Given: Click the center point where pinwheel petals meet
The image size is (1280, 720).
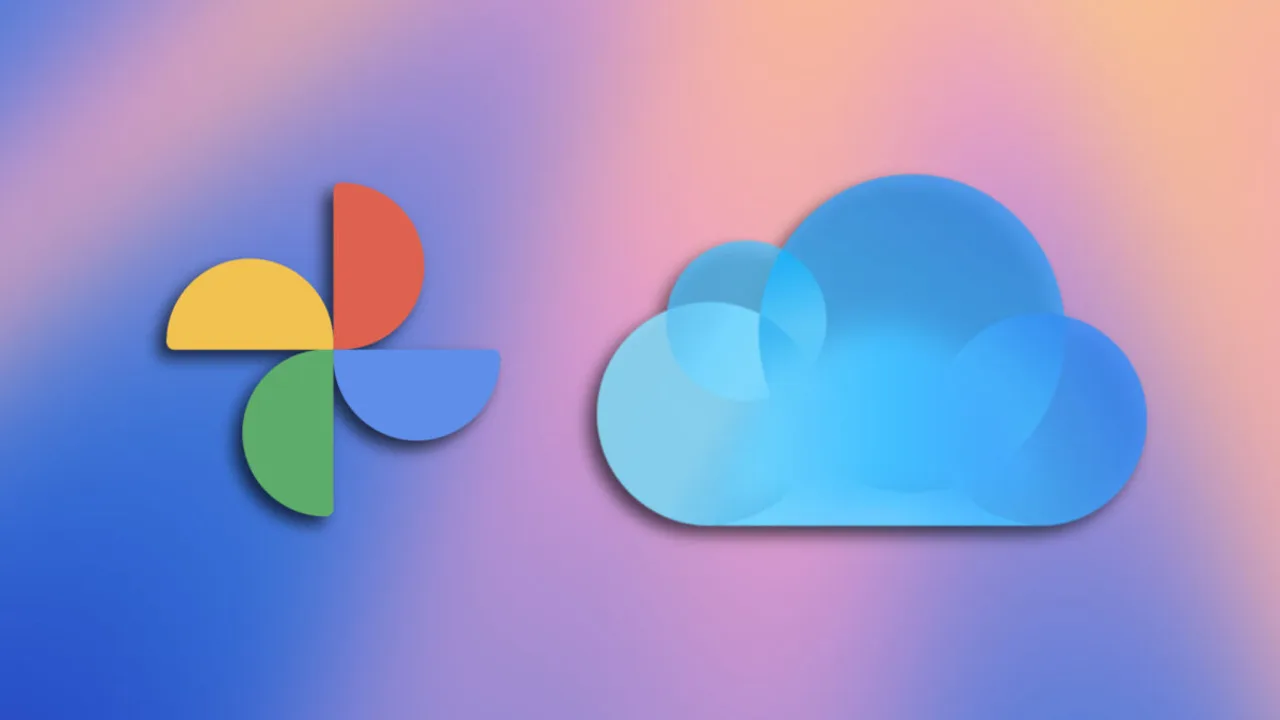Looking at the screenshot, I should coord(333,349).
